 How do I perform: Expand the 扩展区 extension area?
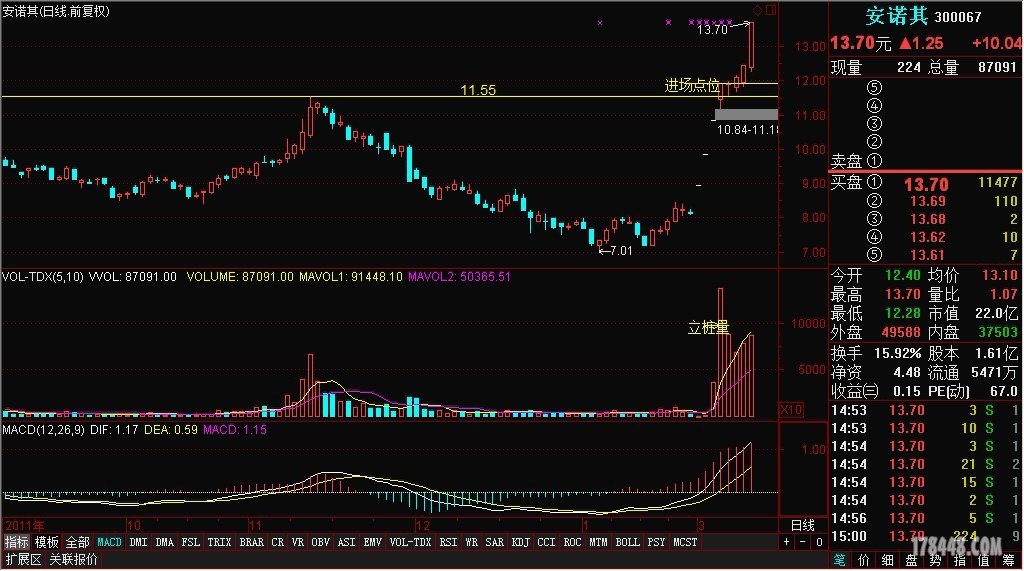22,559
